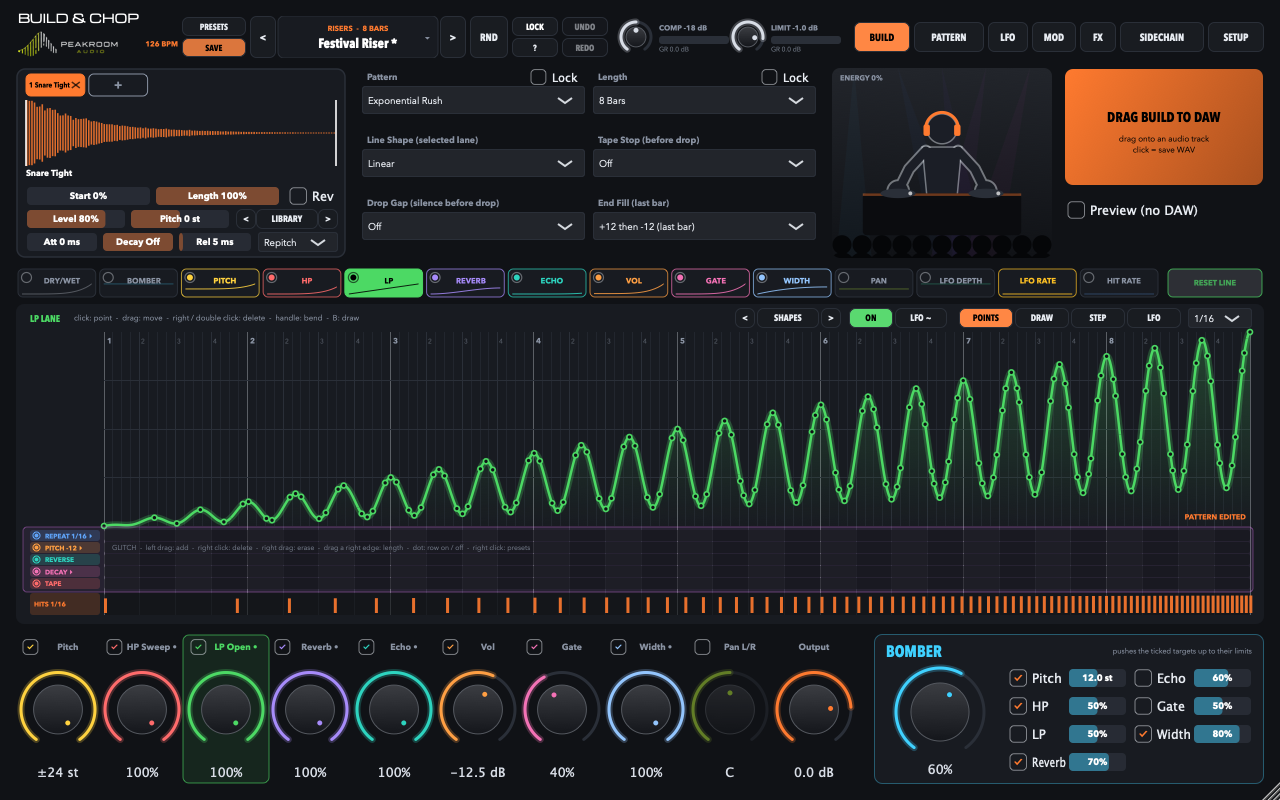Viewport: 1280px width, 800px height.
Task: Tick the Rev reverse checkbox
Action: click(298, 196)
